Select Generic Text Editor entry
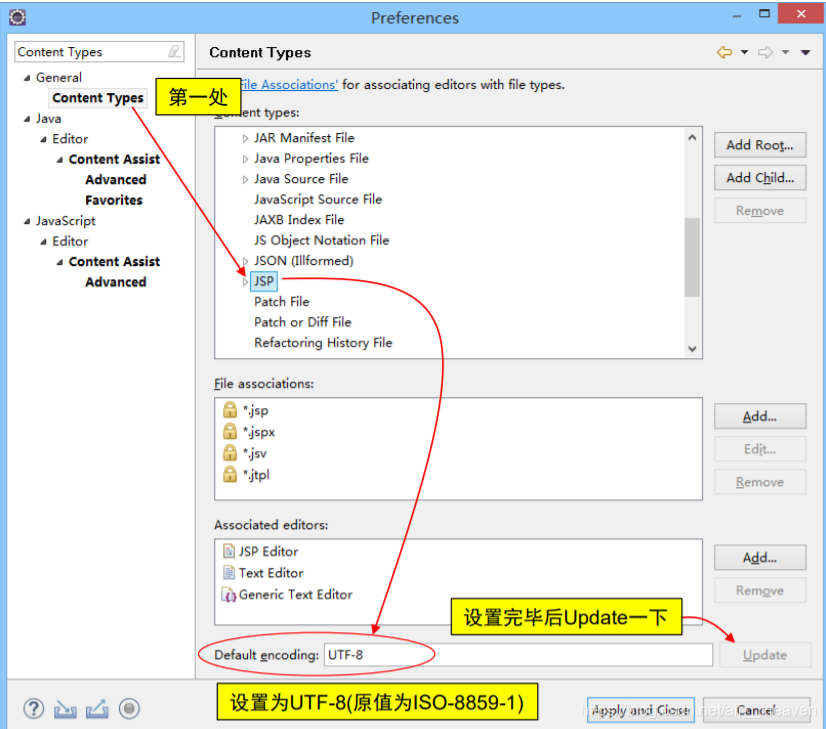The height and width of the screenshot is (729, 826). 295,595
